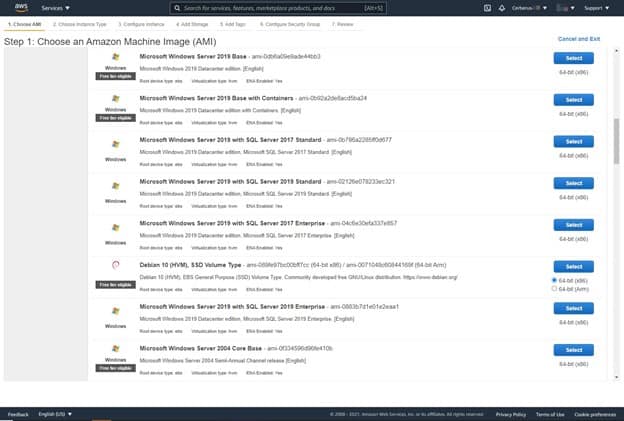Click Debian 10 (HVM), SSD Volume Type title

(190, 265)
